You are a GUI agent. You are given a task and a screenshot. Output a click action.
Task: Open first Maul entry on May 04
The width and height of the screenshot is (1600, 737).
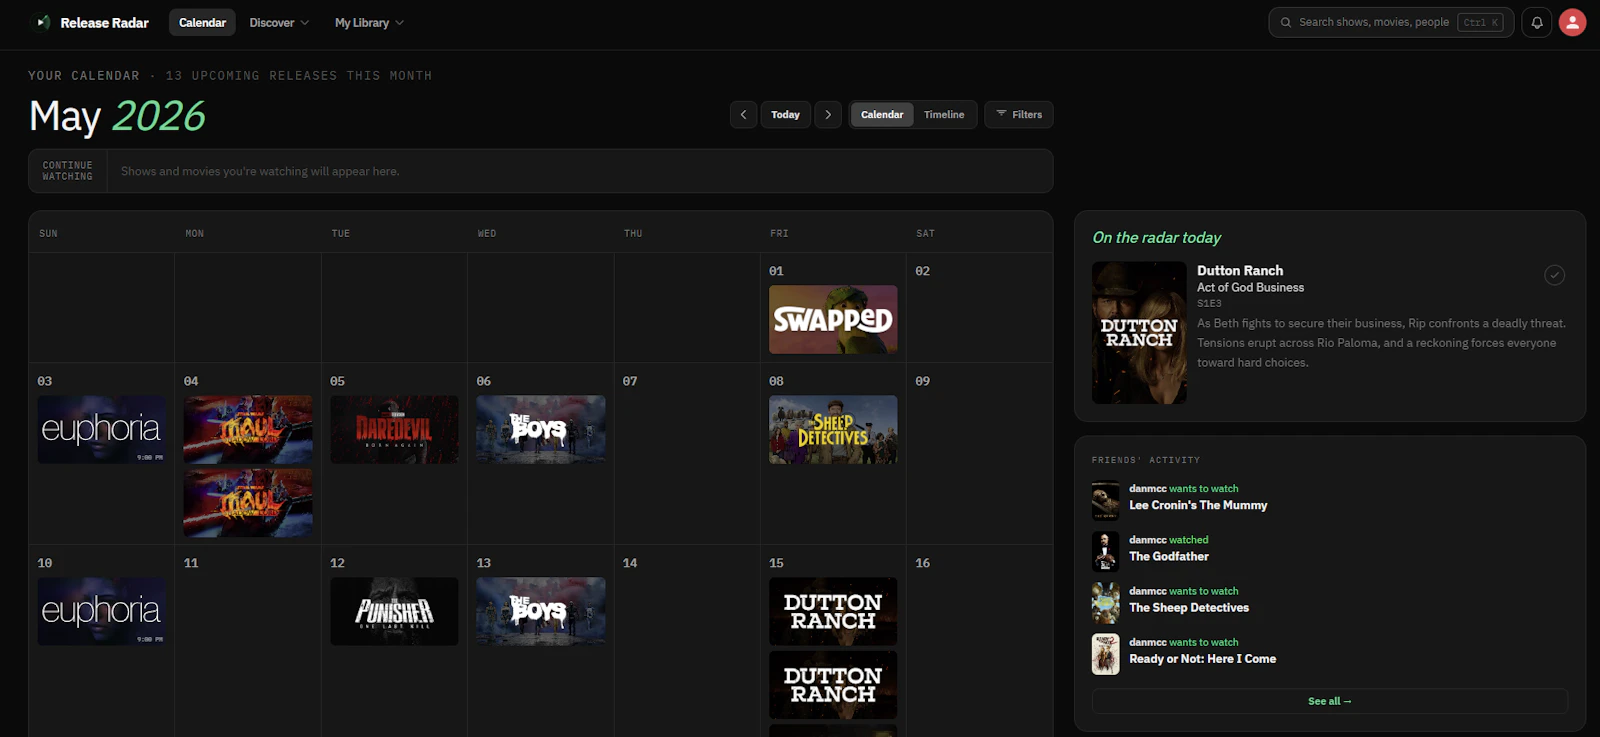pos(248,429)
